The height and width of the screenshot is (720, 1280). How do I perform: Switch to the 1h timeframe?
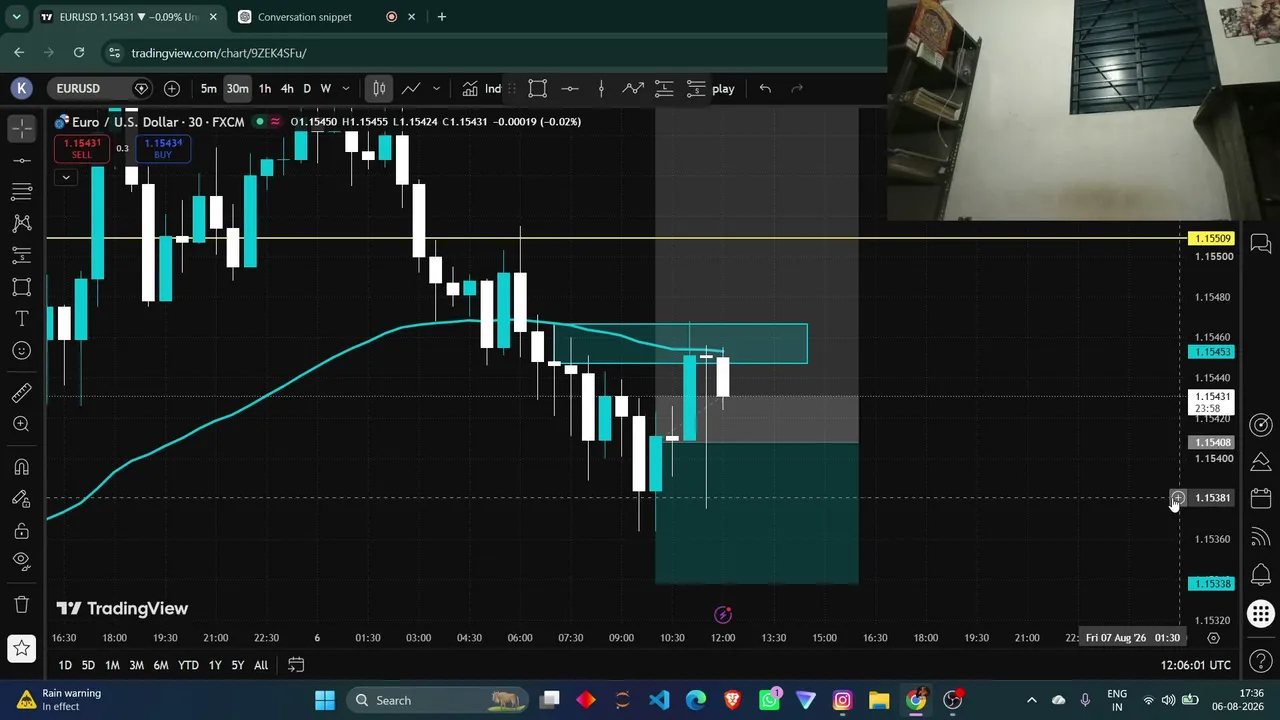(x=264, y=89)
